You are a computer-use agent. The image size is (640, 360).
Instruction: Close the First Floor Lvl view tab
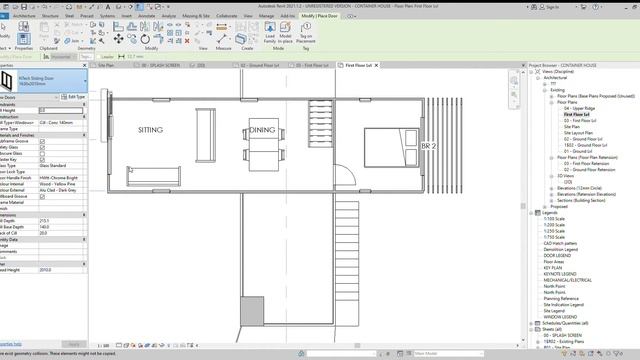(376, 65)
